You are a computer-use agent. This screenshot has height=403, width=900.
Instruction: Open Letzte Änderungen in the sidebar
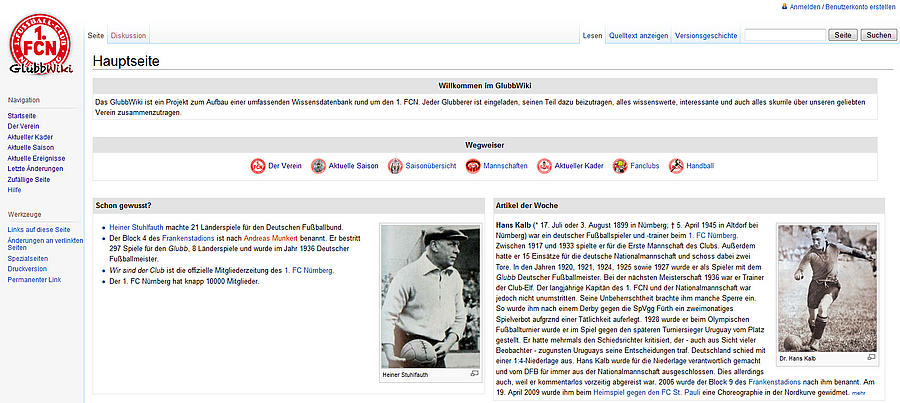point(36,169)
